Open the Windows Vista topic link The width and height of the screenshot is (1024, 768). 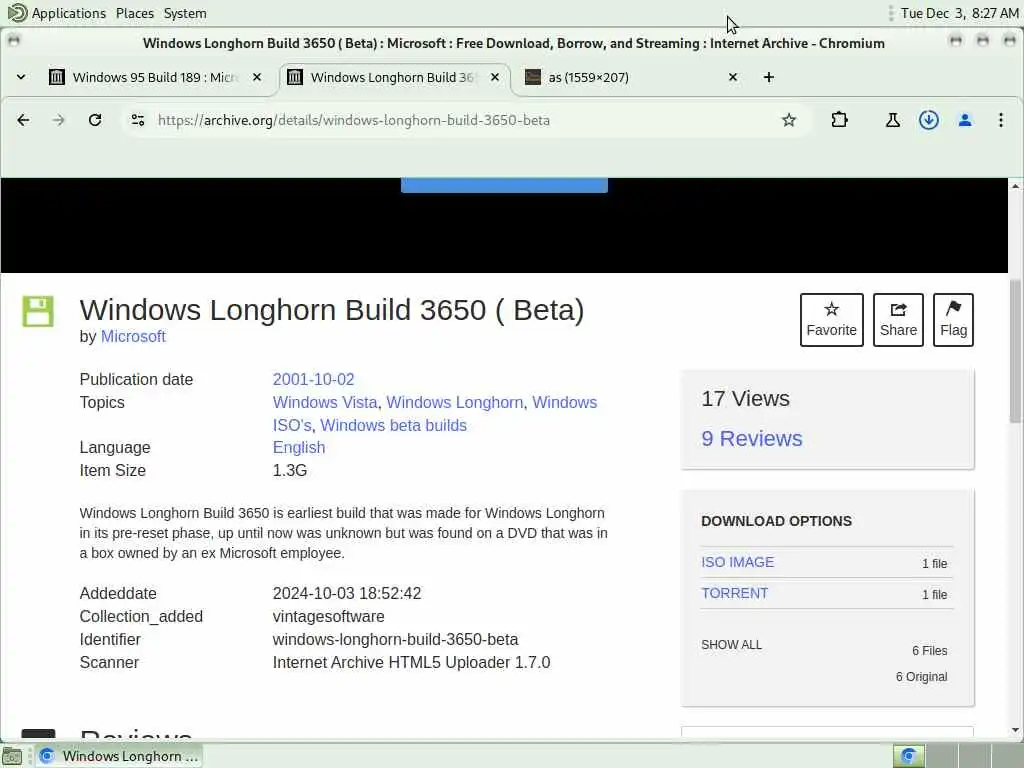(x=325, y=402)
